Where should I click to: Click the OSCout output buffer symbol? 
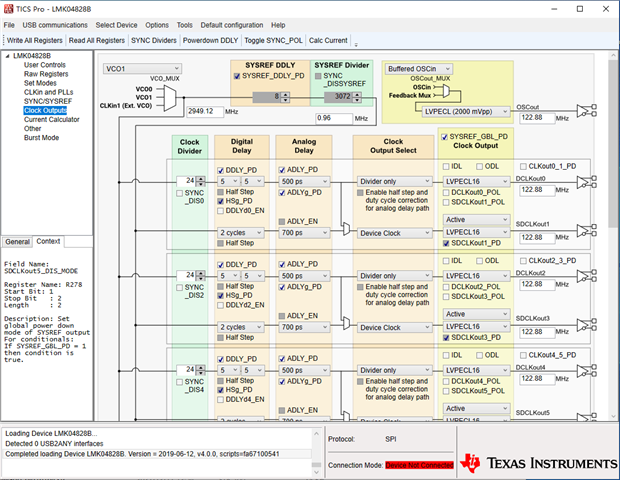586,111
